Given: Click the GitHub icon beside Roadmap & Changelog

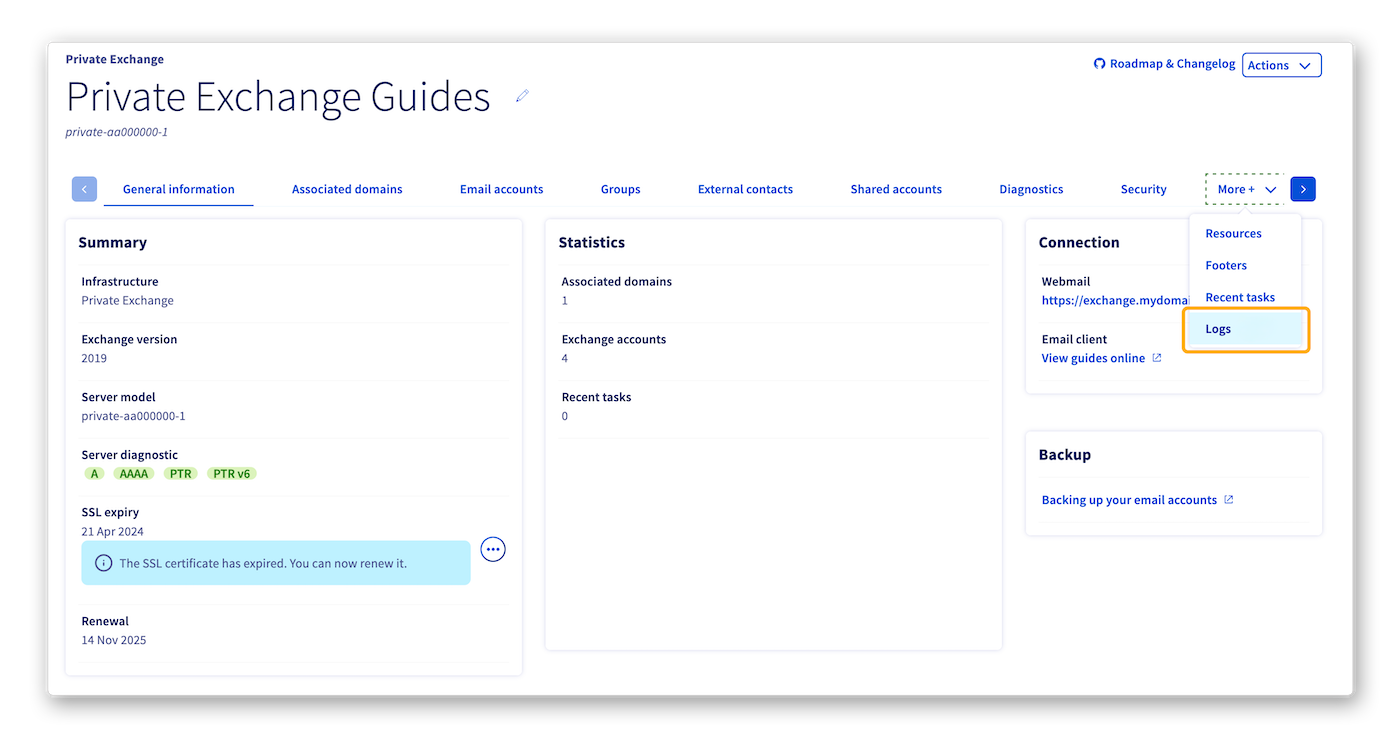Looking at the screenshot, I should pos(1098,63).
